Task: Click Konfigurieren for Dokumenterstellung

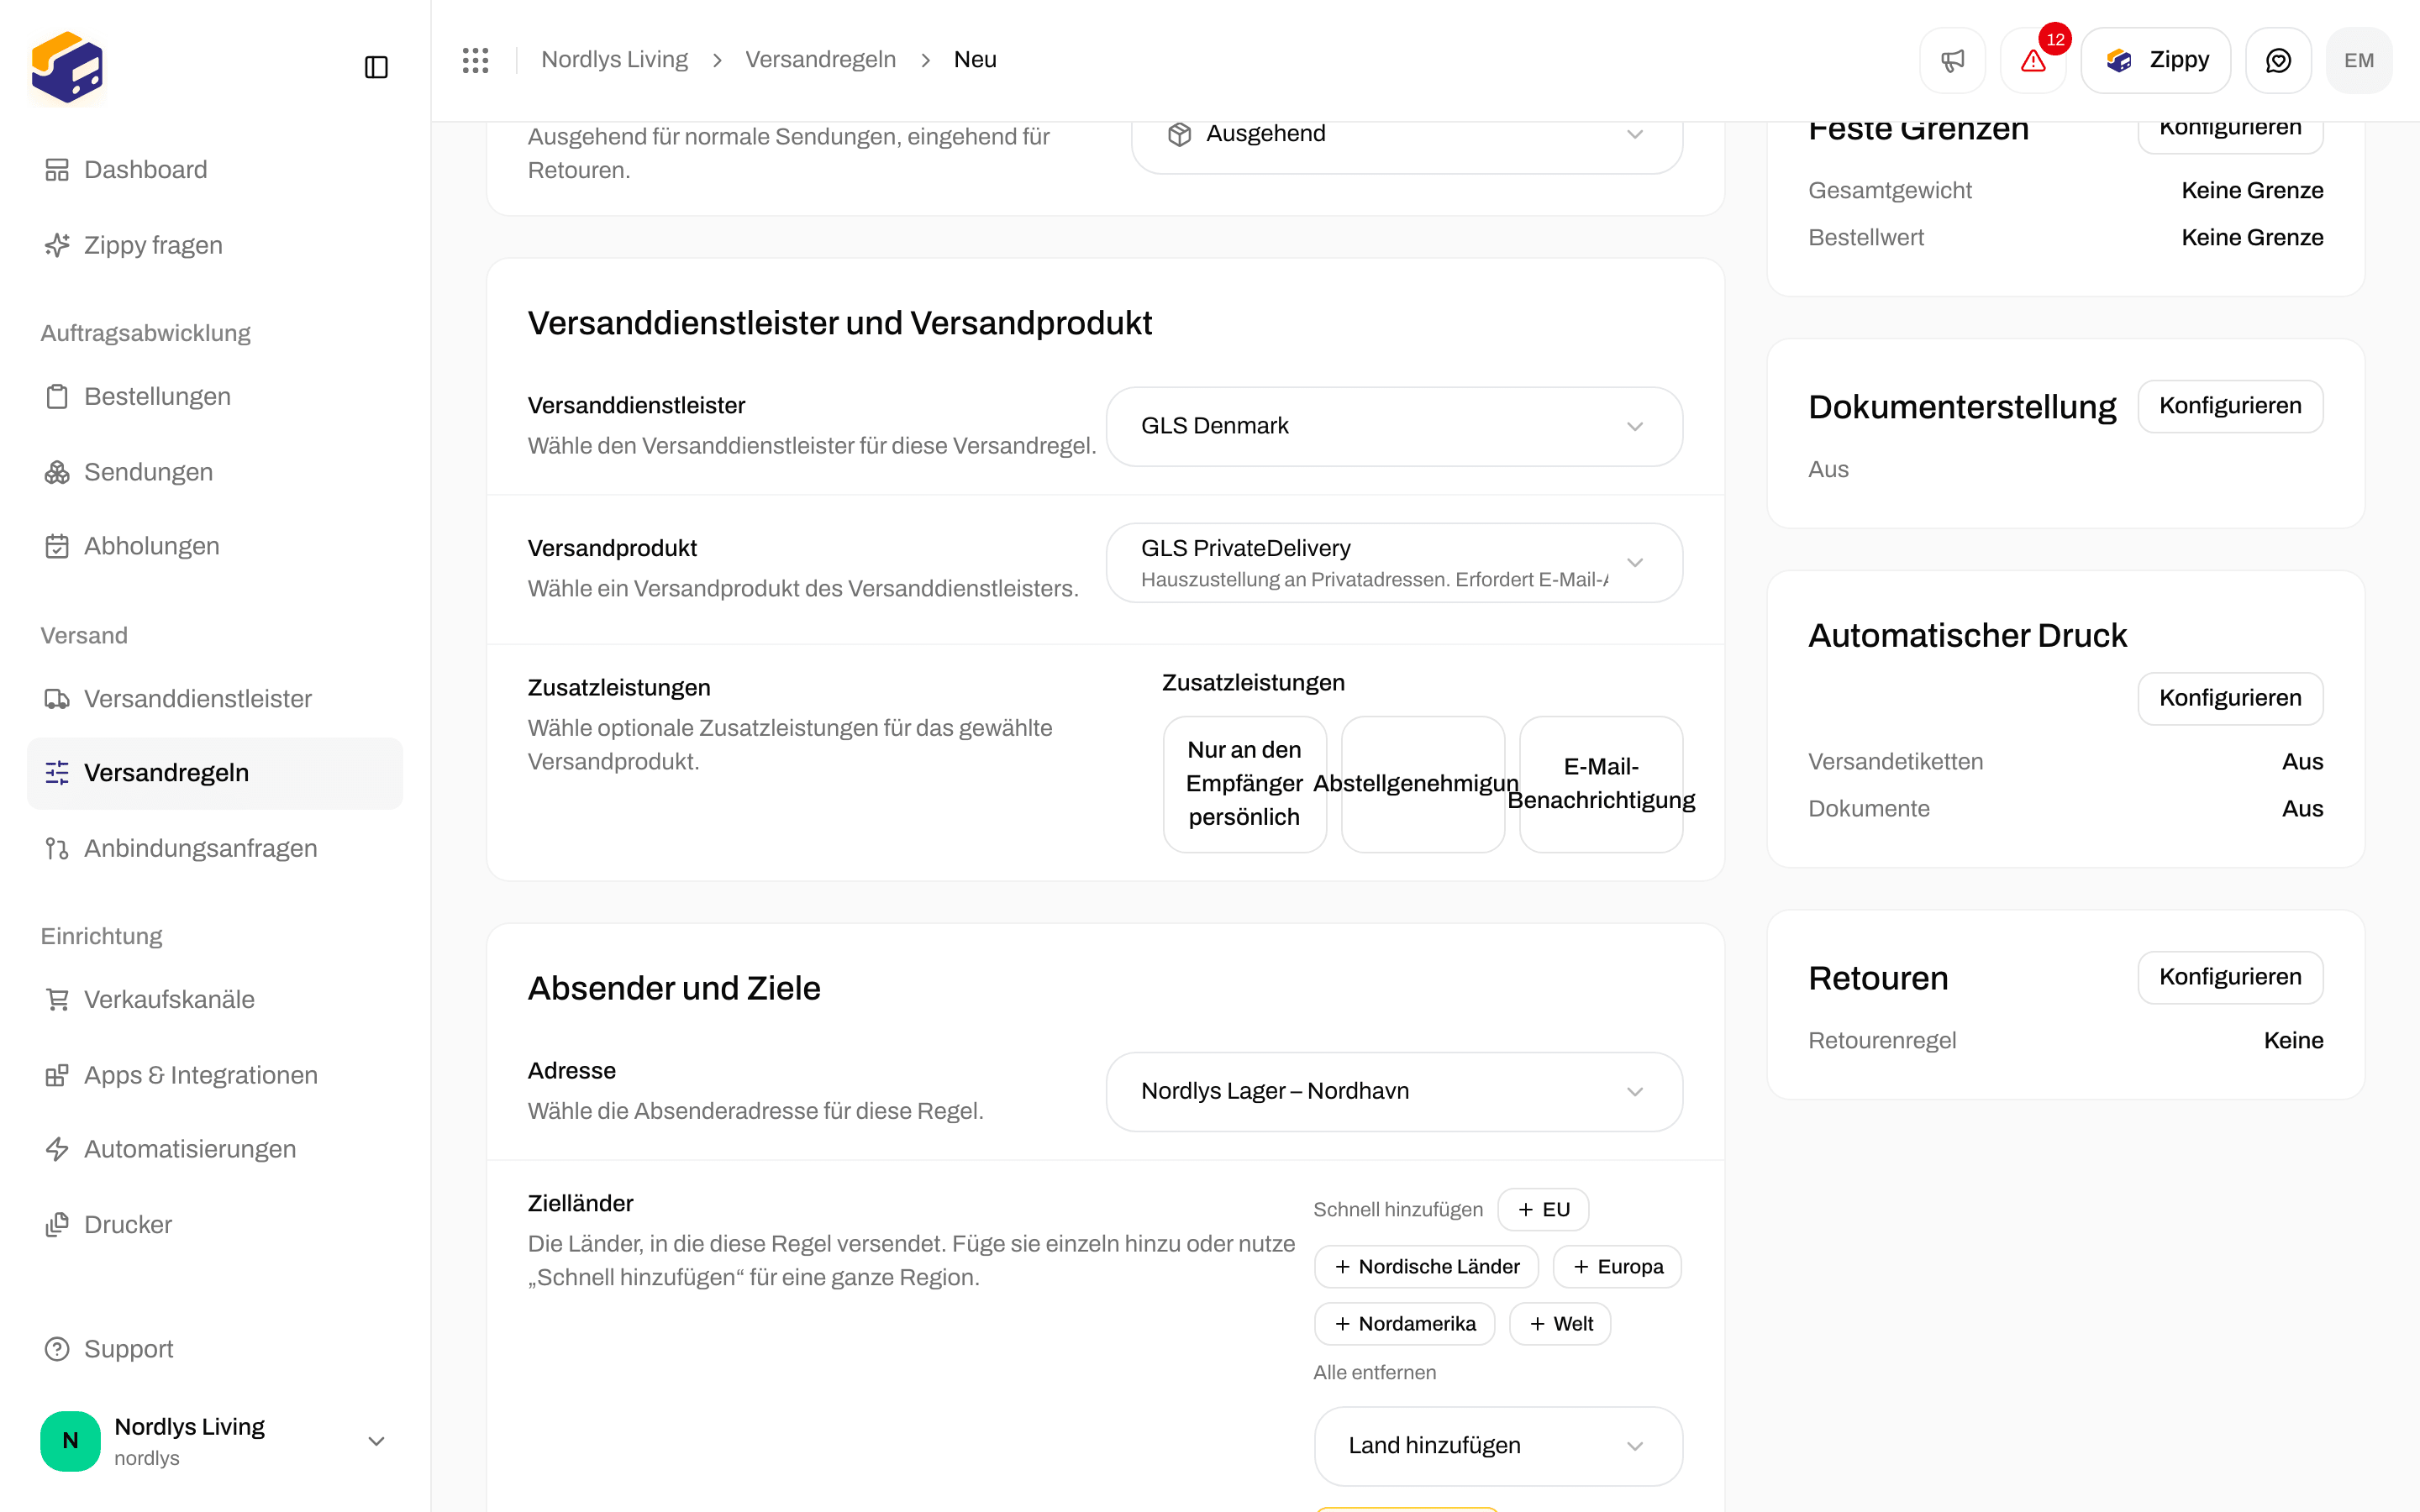Action: [2230, 406]
